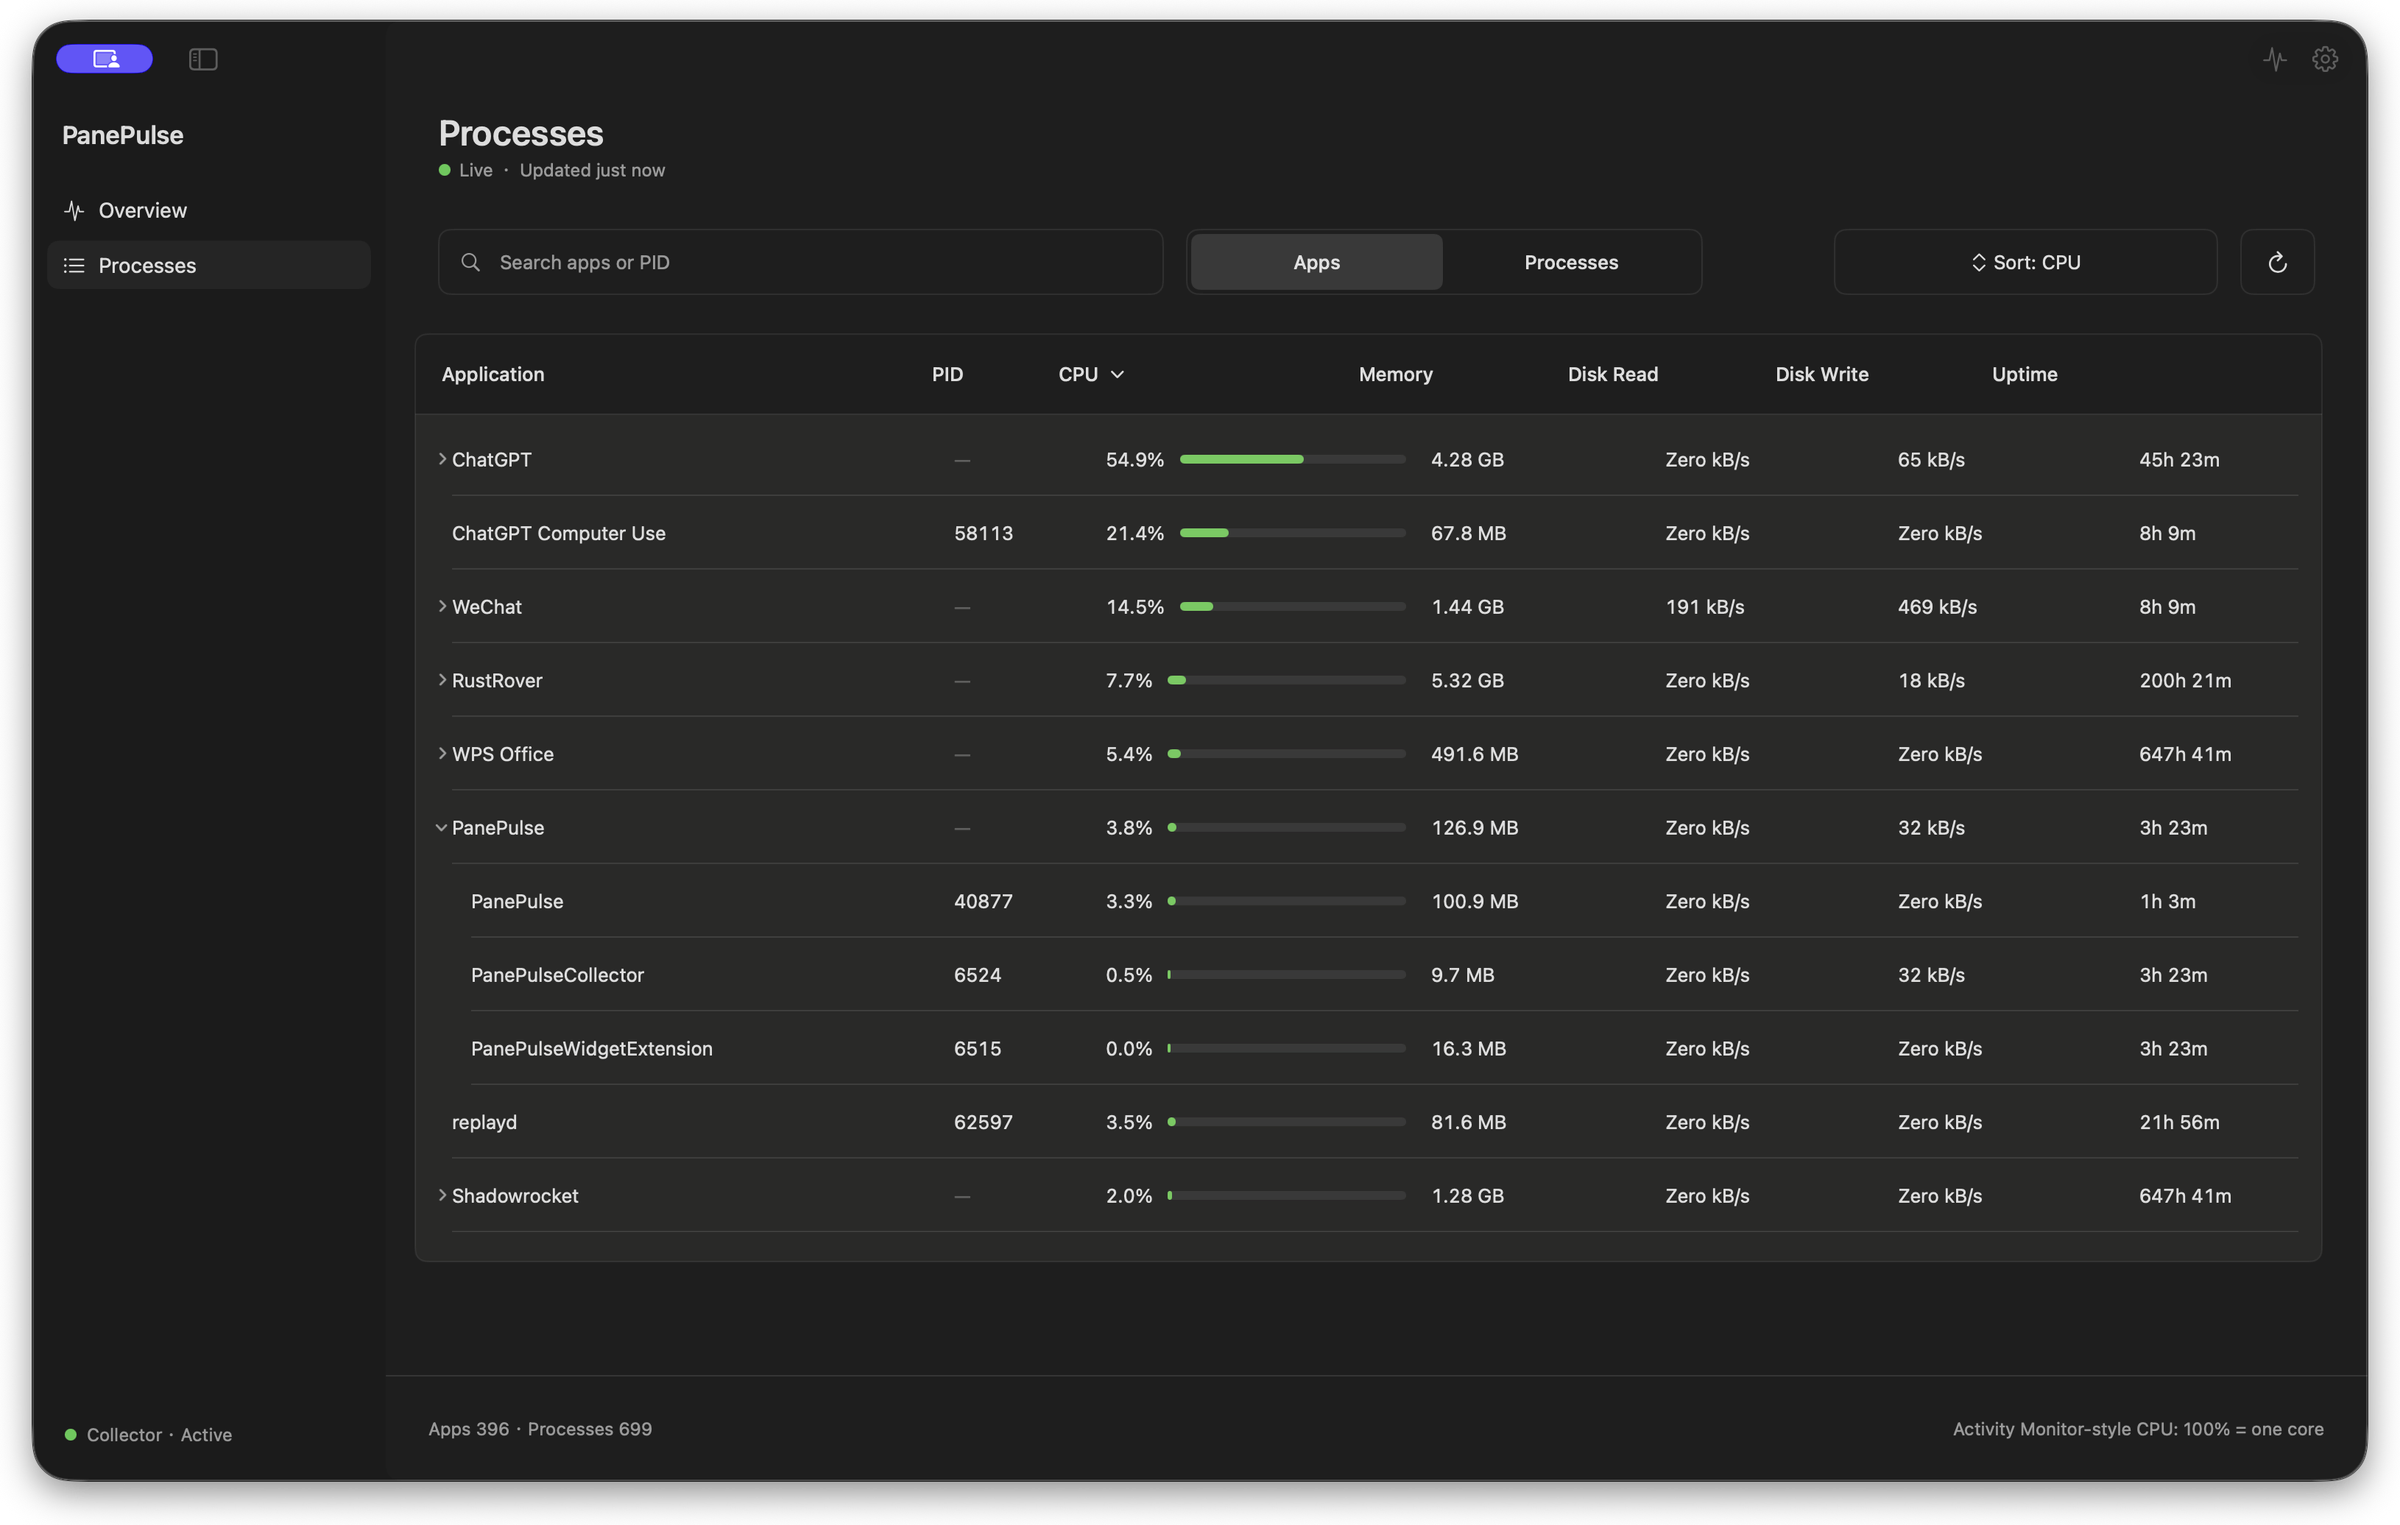Select the replayd process row

pyautogui.click(x=1368, y=1122)
